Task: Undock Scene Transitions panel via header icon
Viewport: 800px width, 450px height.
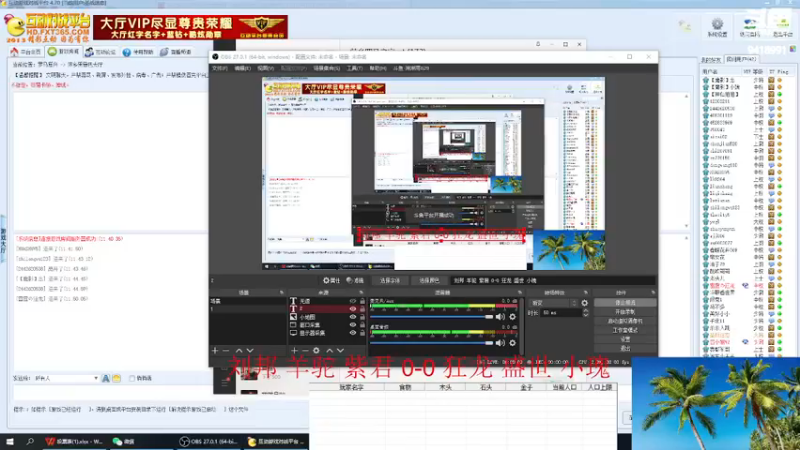Action: coord(585,292)
